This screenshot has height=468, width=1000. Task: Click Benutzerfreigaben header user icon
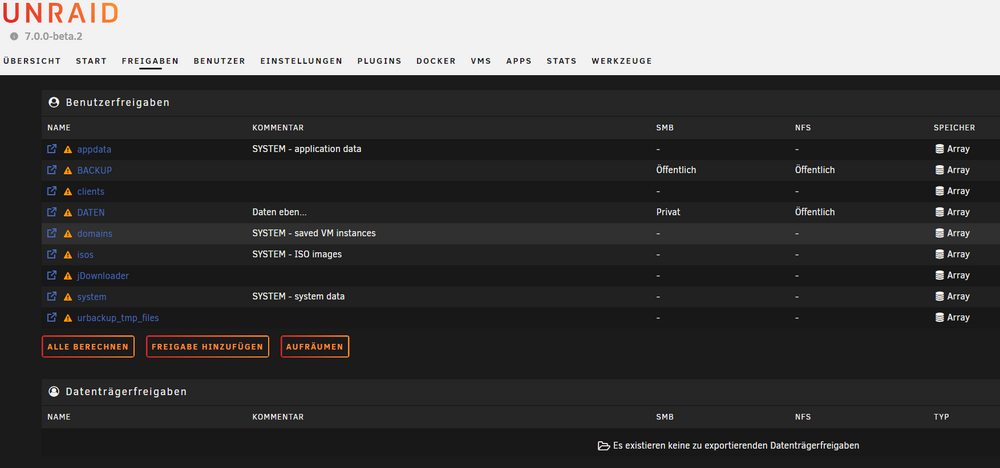point(54,102)
